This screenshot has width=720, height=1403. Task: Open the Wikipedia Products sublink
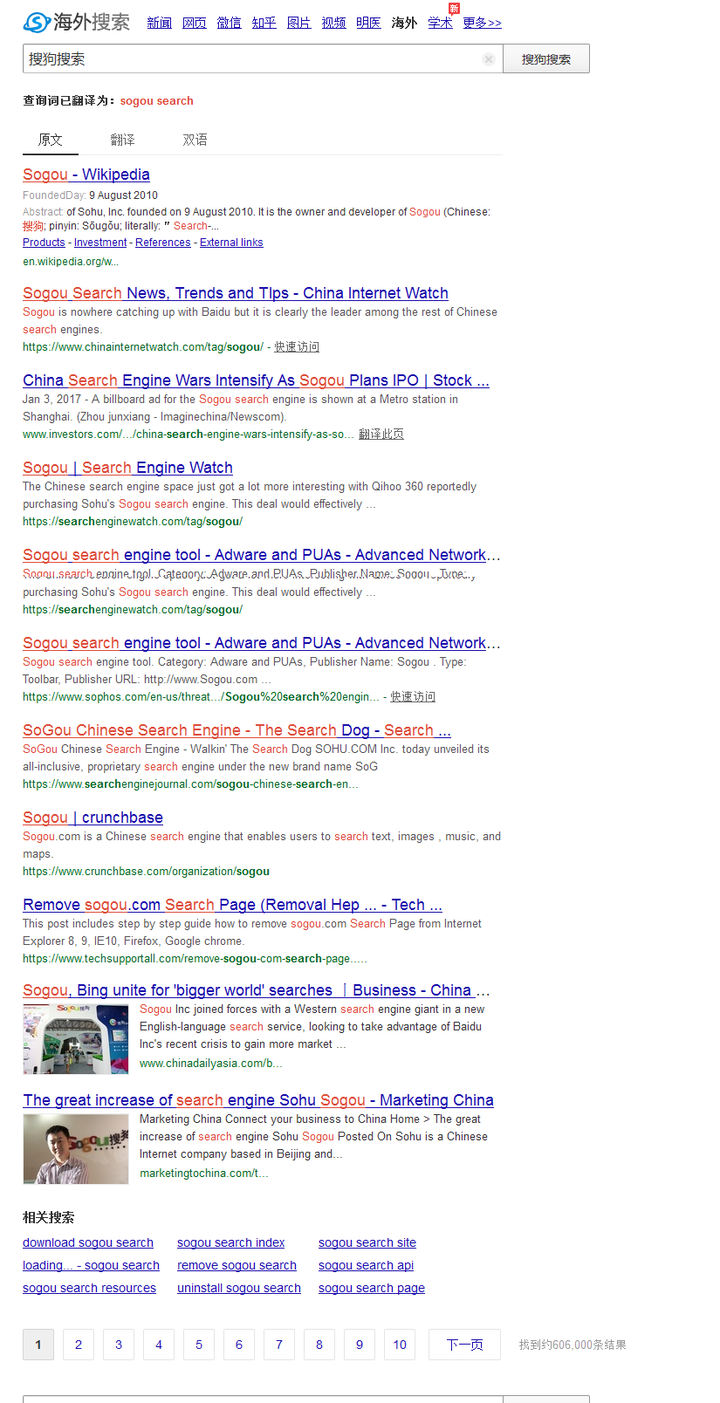[44, 242]
